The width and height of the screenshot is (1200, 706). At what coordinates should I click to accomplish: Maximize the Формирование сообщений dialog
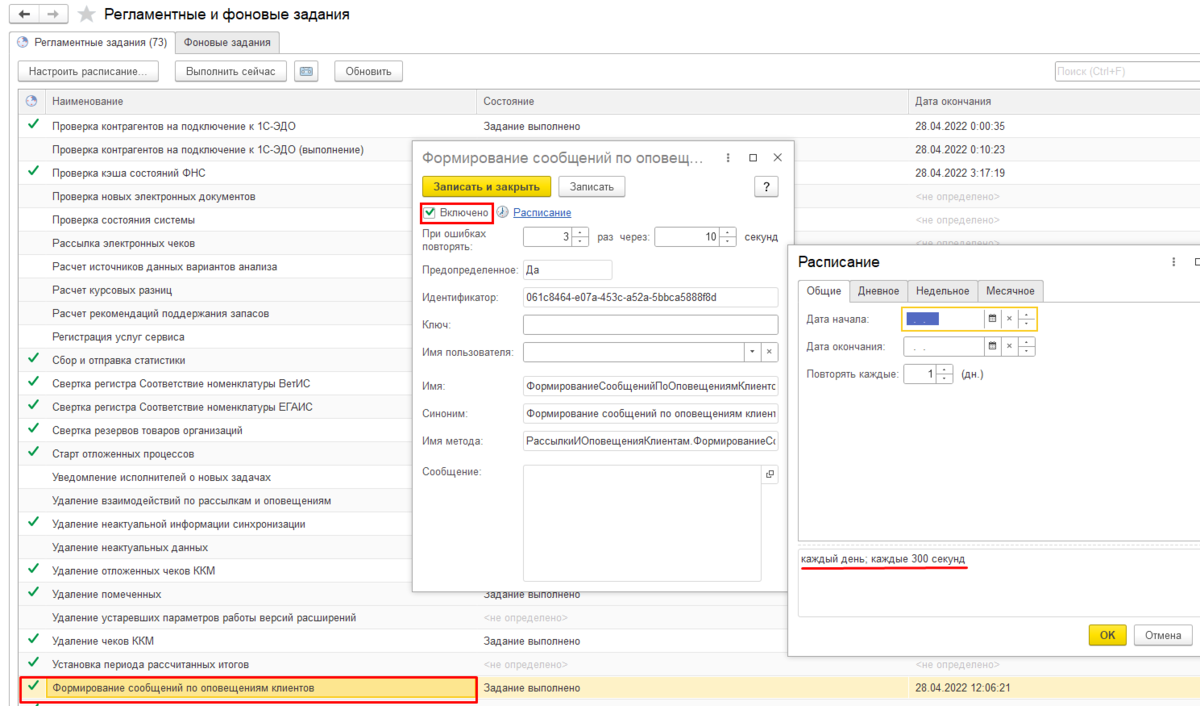tap(753, 158)
